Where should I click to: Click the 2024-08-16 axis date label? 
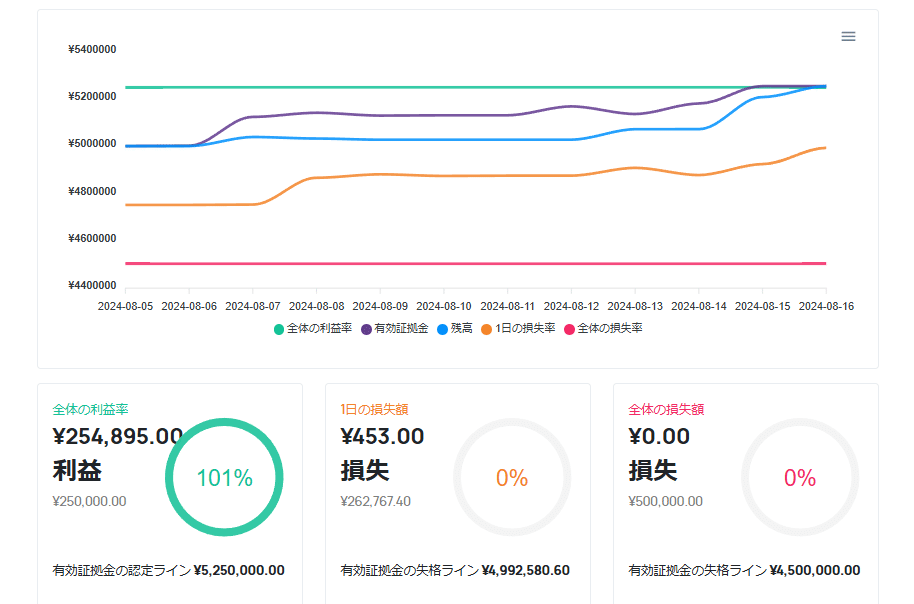pos(826,306)
